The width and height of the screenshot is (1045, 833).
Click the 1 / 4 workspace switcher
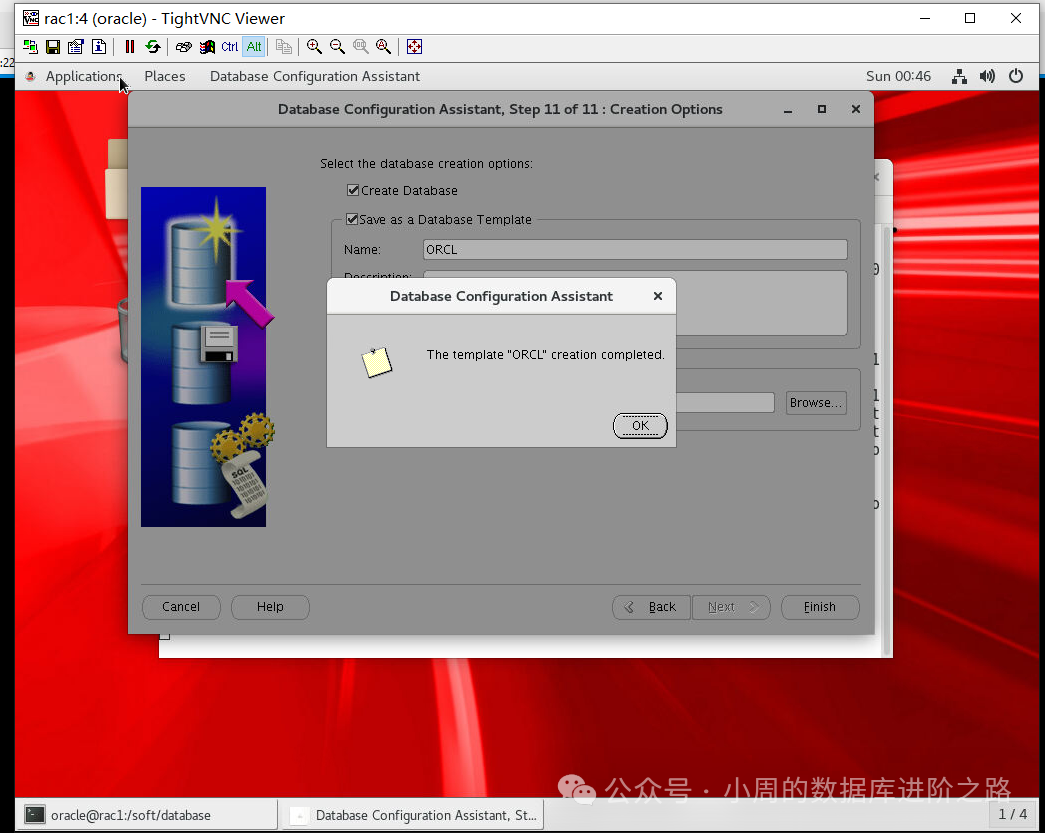pyautogui.click(x=1012, y=814)
